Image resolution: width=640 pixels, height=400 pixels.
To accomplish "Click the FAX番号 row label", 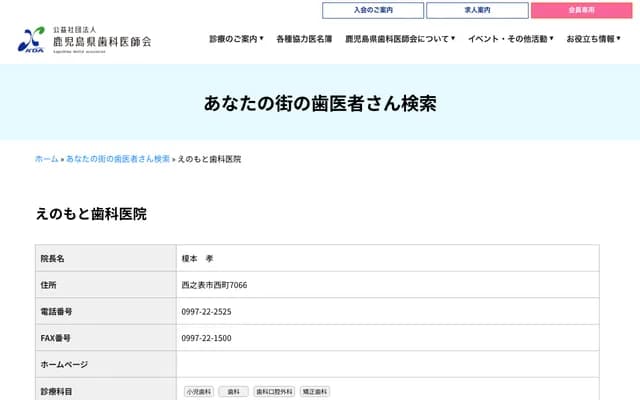I will pyautogui.click(x=55, y=338).
